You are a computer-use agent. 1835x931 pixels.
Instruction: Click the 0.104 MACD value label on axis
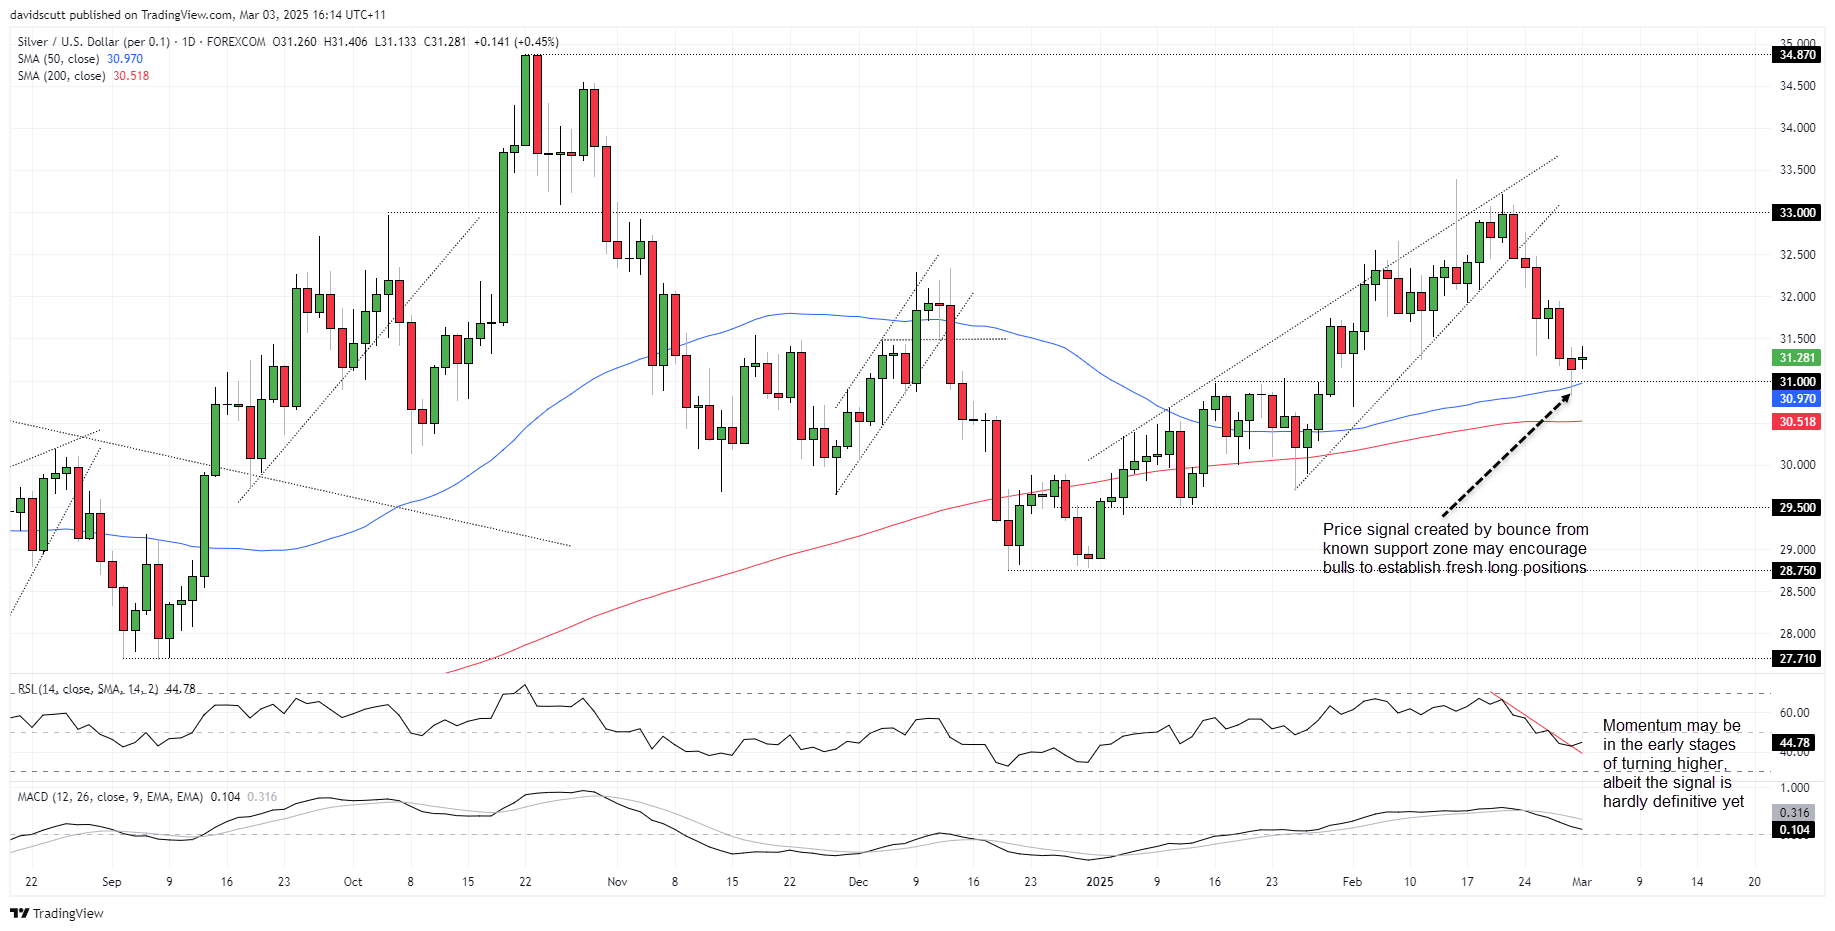pos(1794,829)
